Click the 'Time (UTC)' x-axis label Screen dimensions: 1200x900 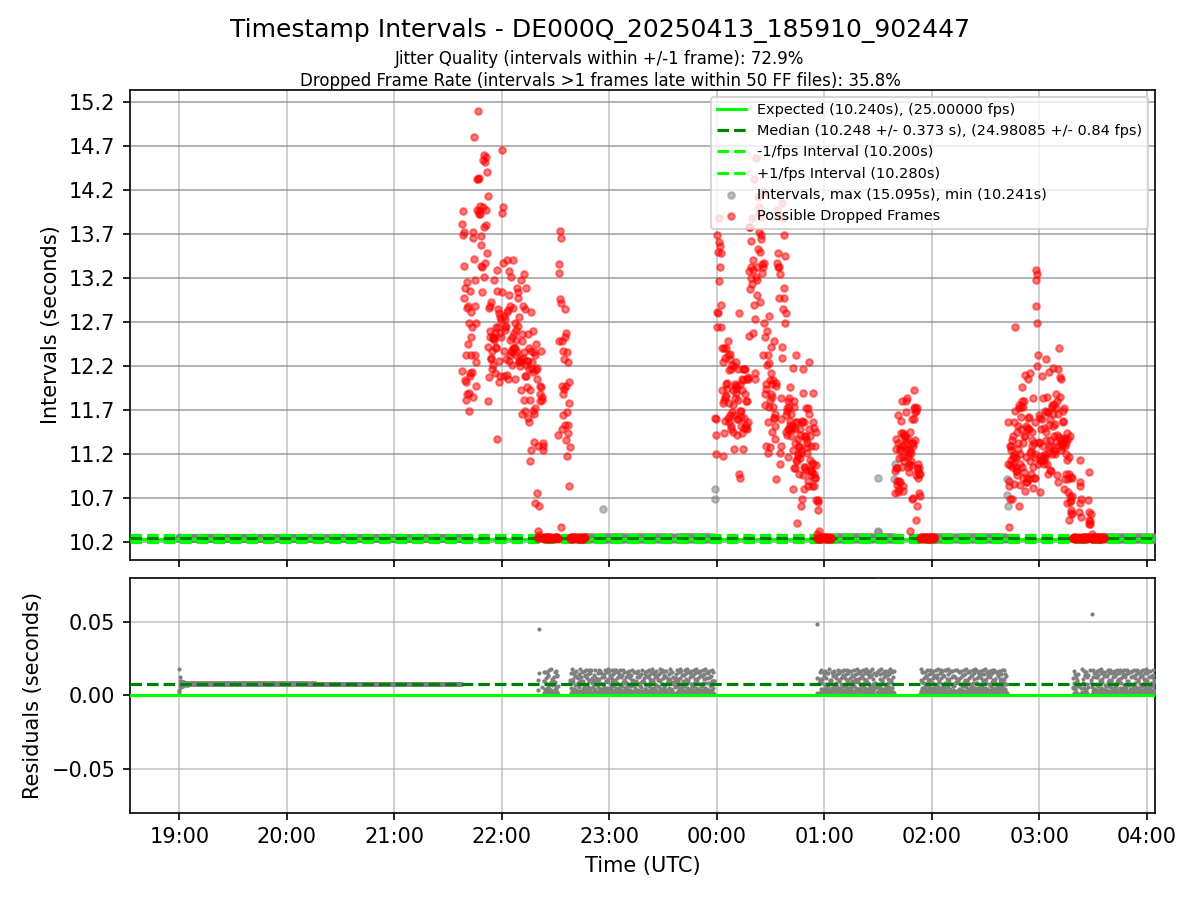(642, 865)
